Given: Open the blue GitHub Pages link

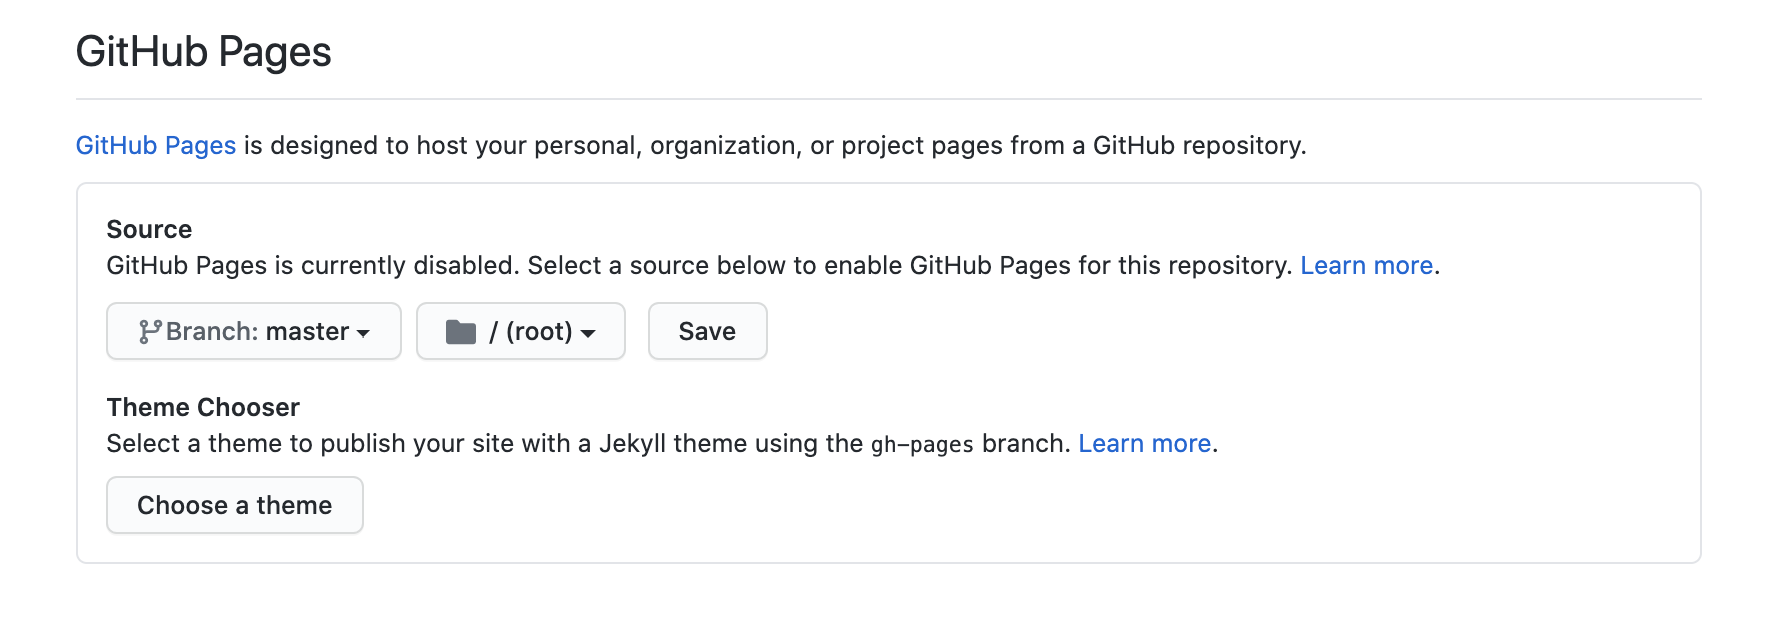Looking at the screenshot, I should pyautogui.click(x=156, y=146).
